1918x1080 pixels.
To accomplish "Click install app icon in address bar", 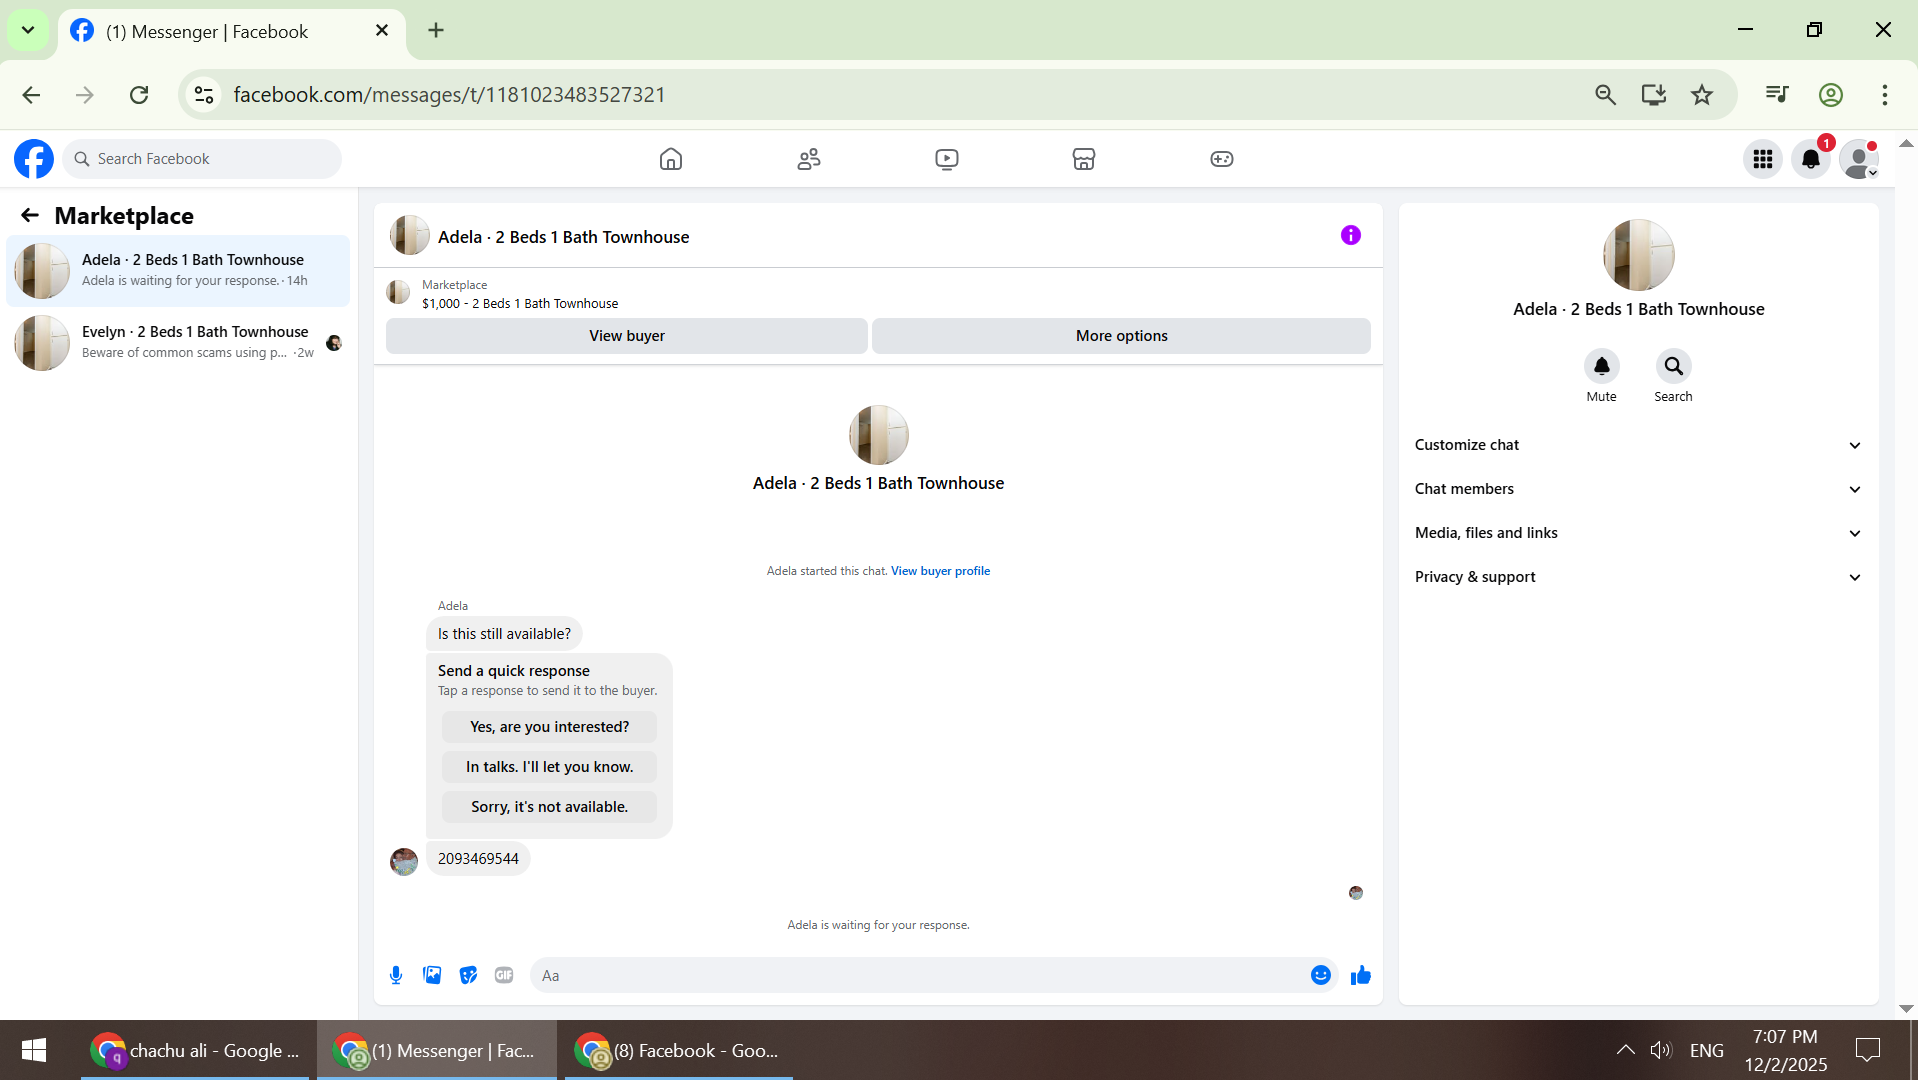I will [1654, 95].
